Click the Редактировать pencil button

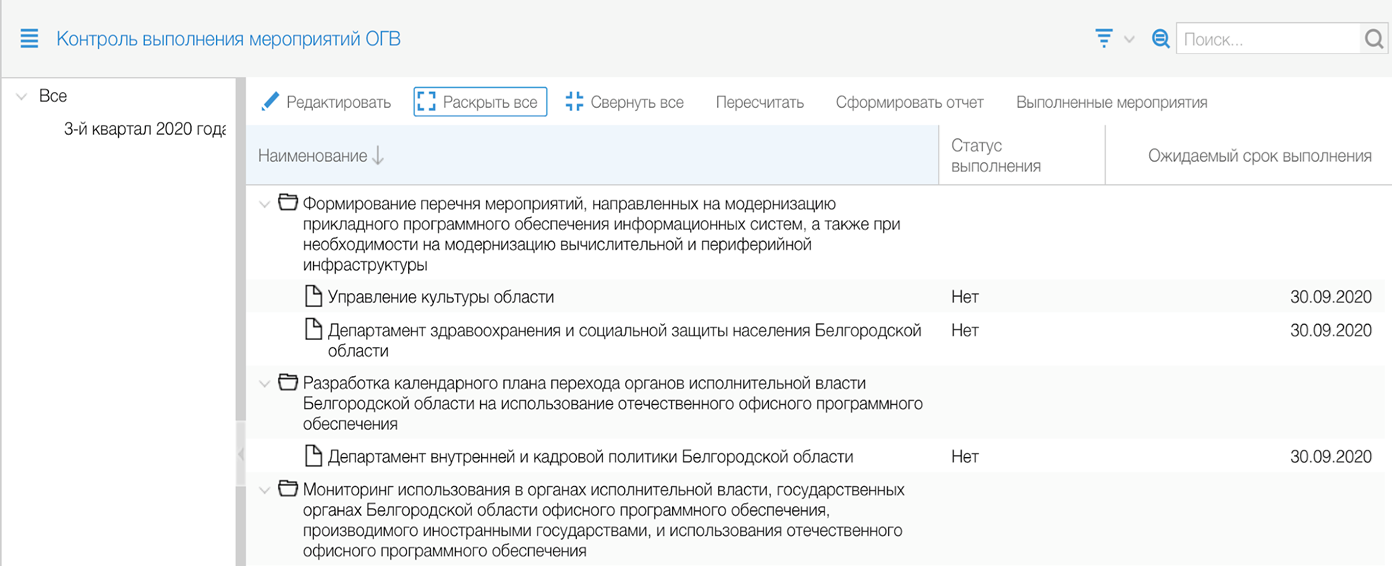point(326,102)
